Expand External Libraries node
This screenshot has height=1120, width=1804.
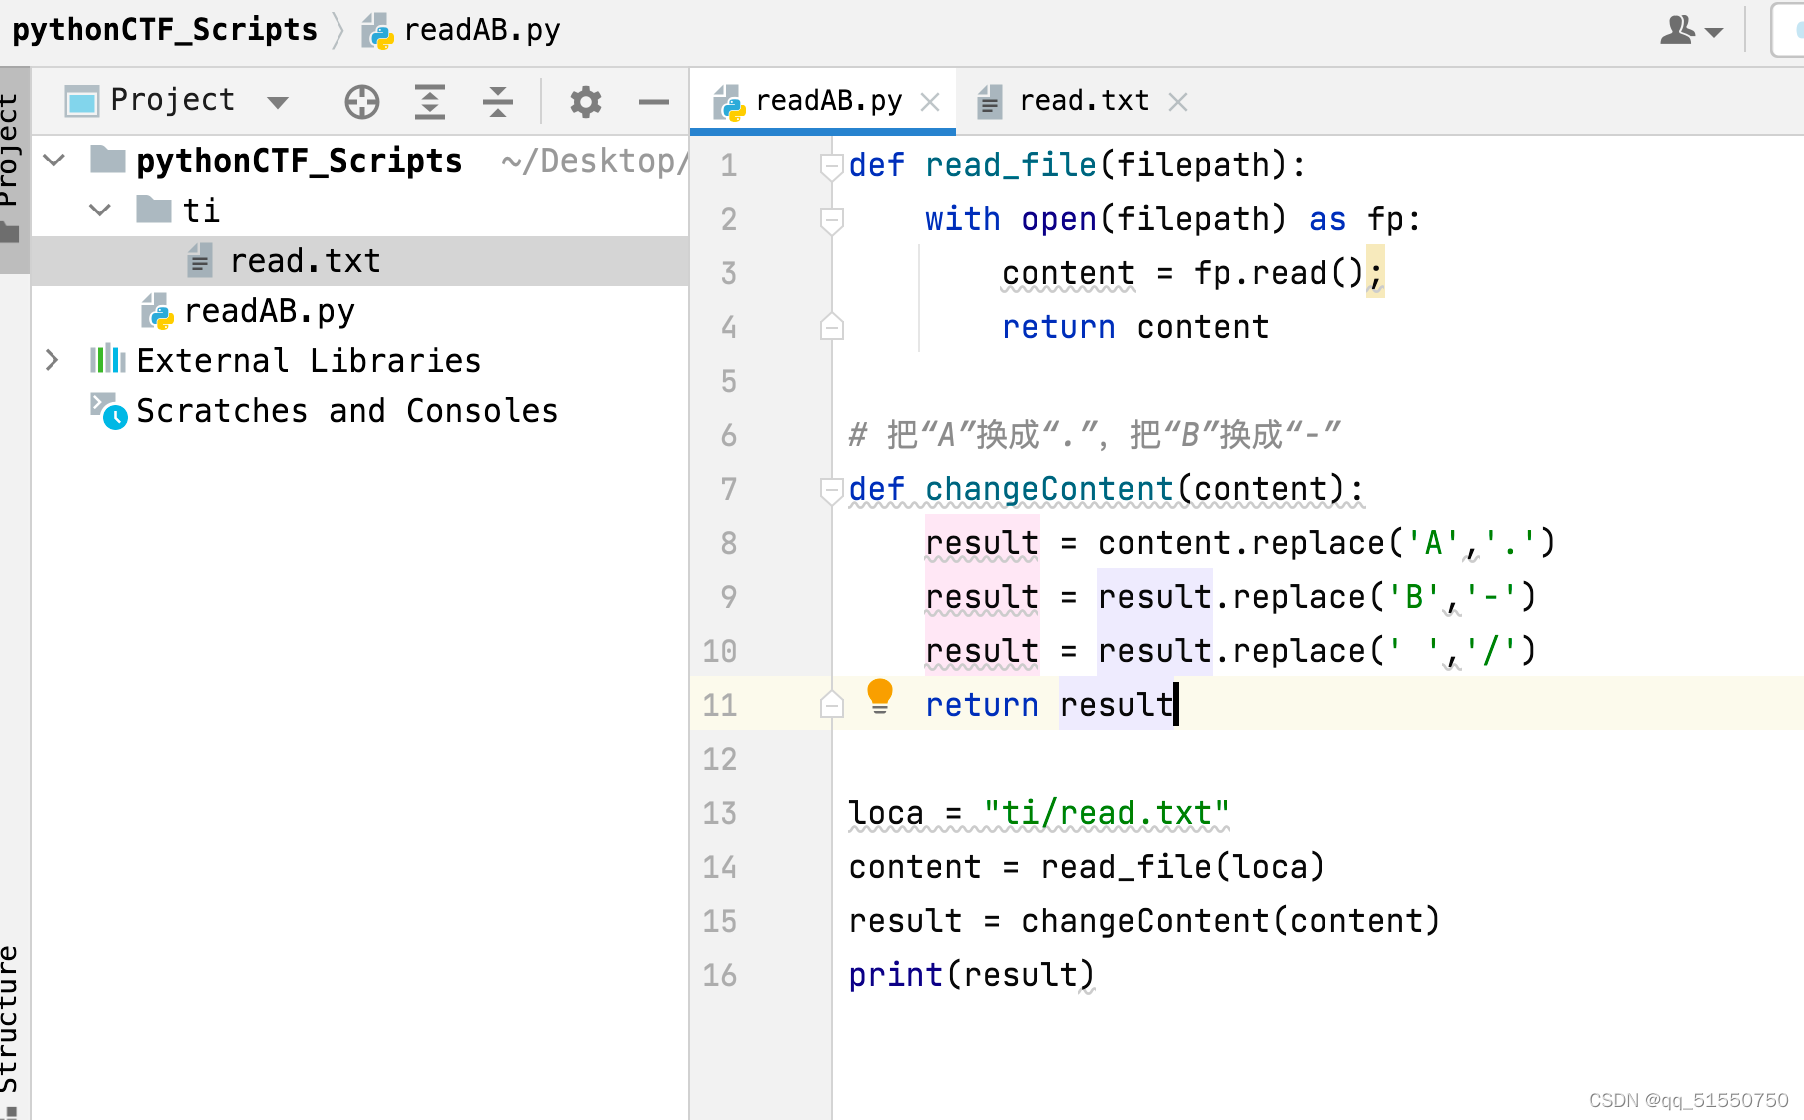[x=52, y=360]
